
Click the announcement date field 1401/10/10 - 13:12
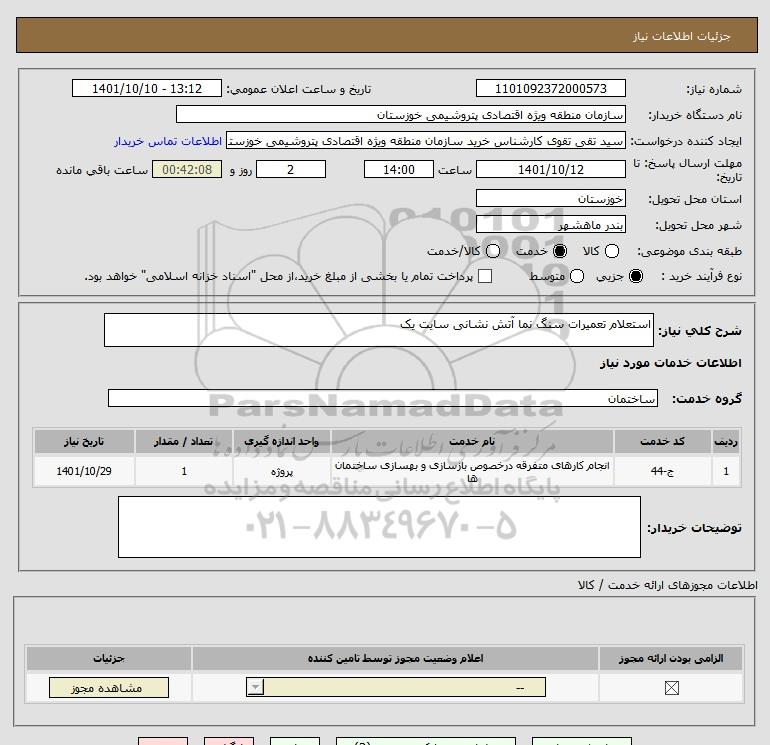tap(147, 88)
